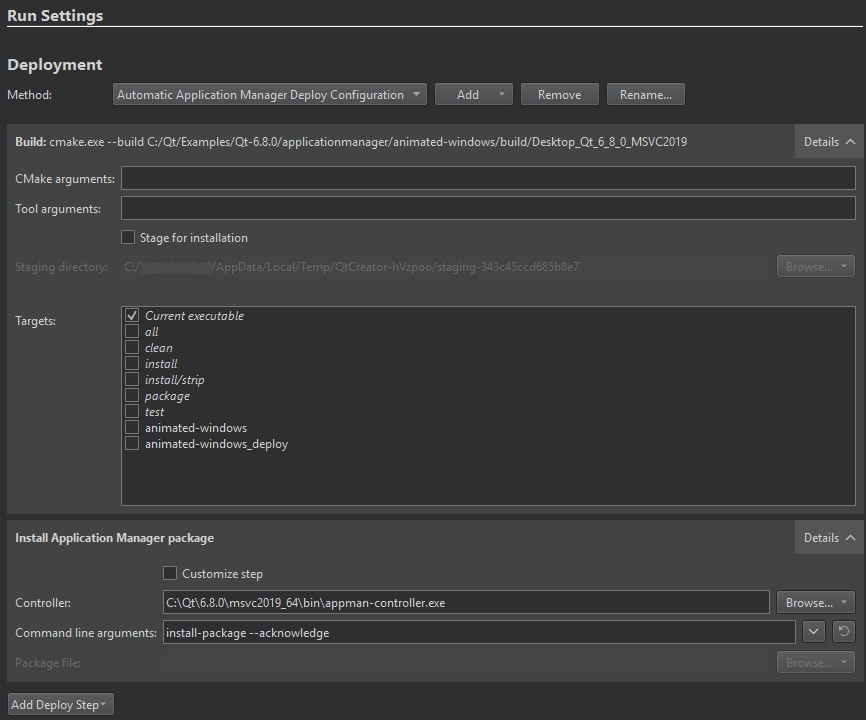
Task: Reset command line arguments to default
Action: [844, 632]
